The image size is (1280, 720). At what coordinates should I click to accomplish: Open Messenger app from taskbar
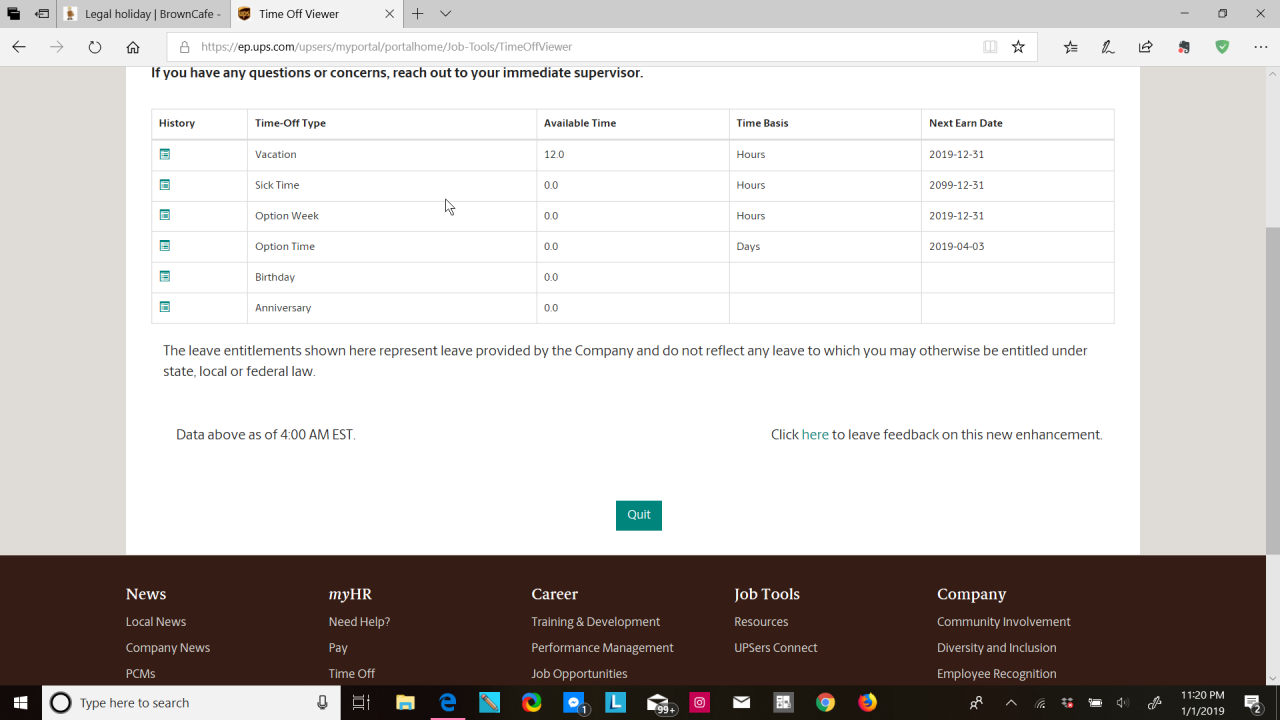point(574,703)
